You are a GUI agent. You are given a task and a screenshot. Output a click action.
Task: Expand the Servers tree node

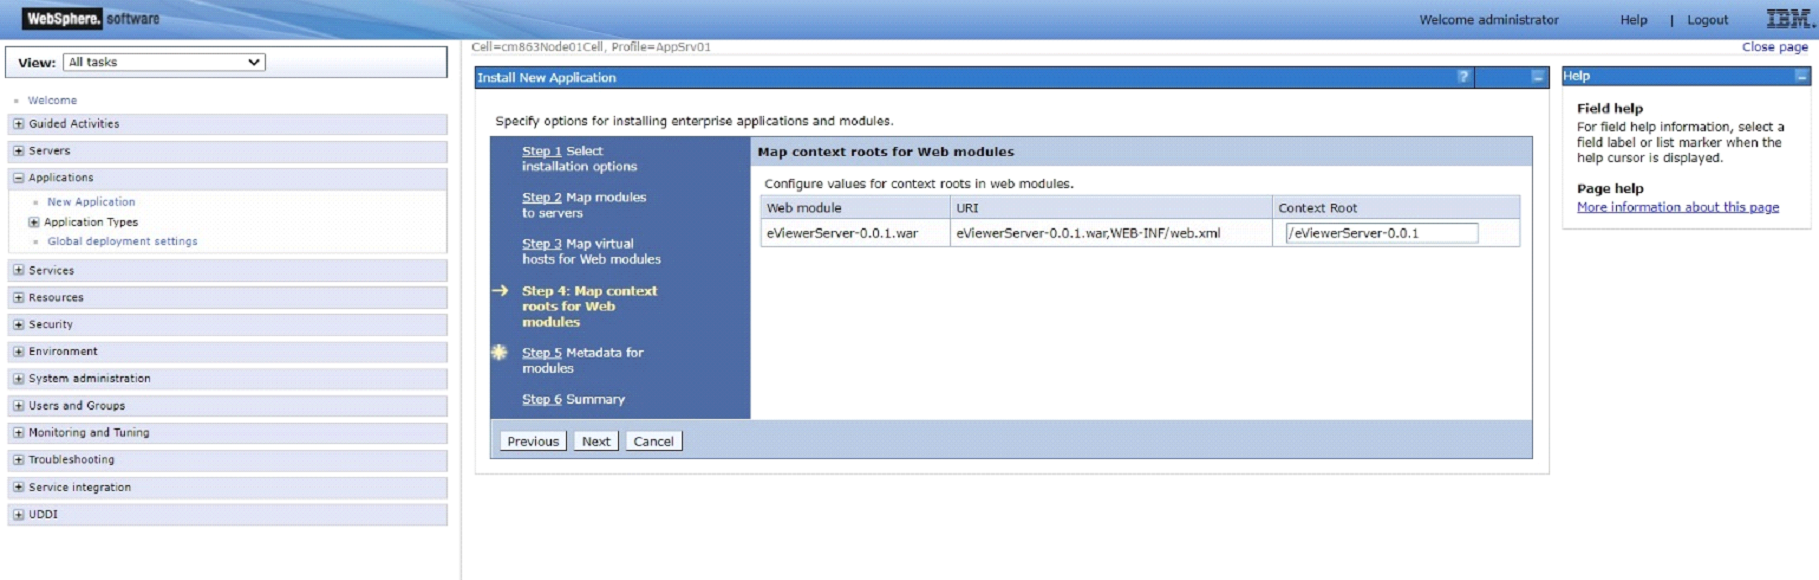pyautogui.click(x=18, y=151)
